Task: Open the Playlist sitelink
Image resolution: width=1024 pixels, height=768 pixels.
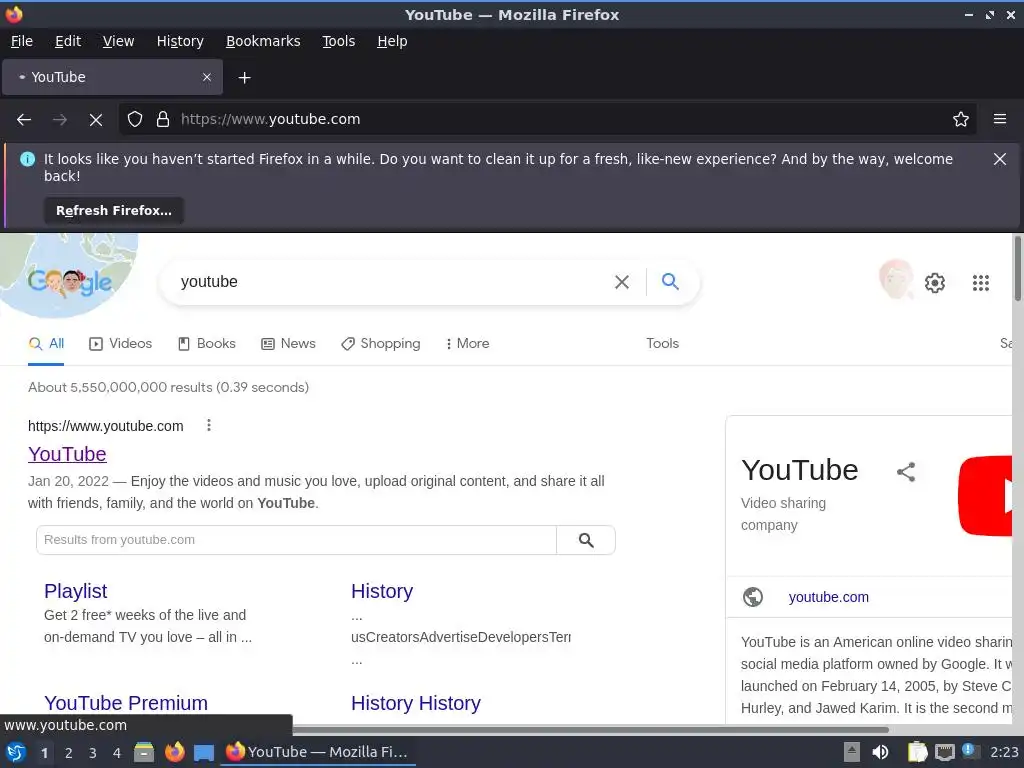Action: pyautogui.click(x=76, y=591)
